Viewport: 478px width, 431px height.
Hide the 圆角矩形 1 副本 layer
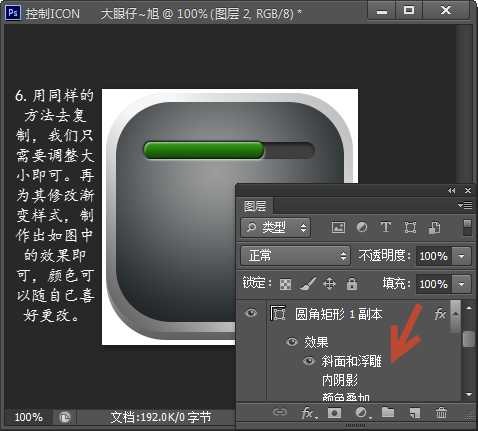(x=251, y=313)
